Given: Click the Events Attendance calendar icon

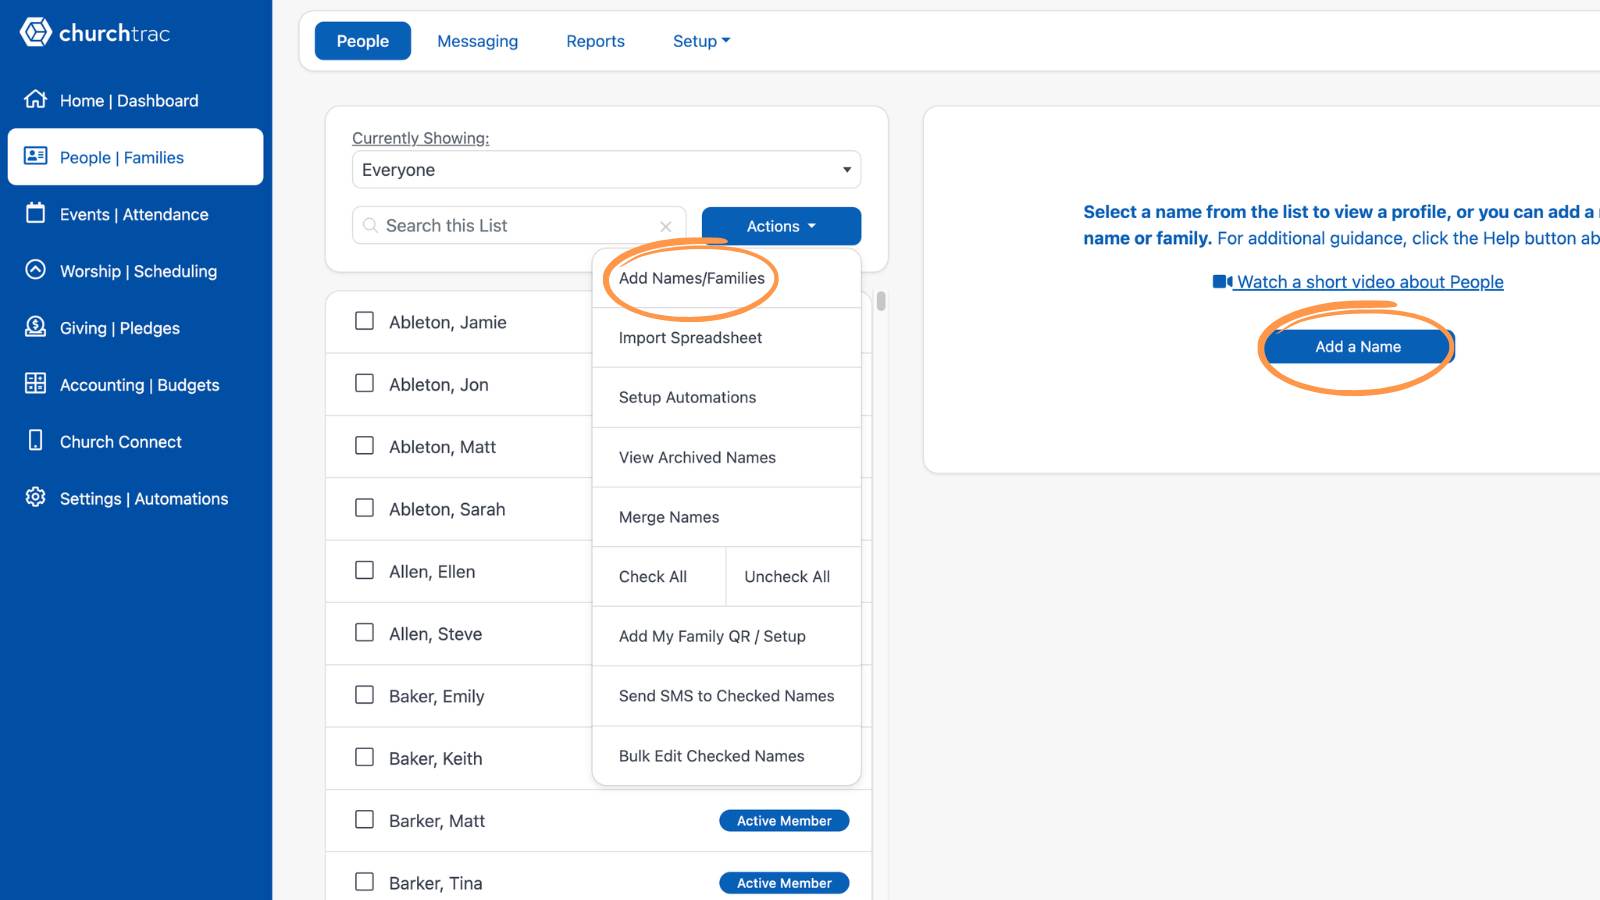Looking at the screenshot, I should (x=36, y=213).
